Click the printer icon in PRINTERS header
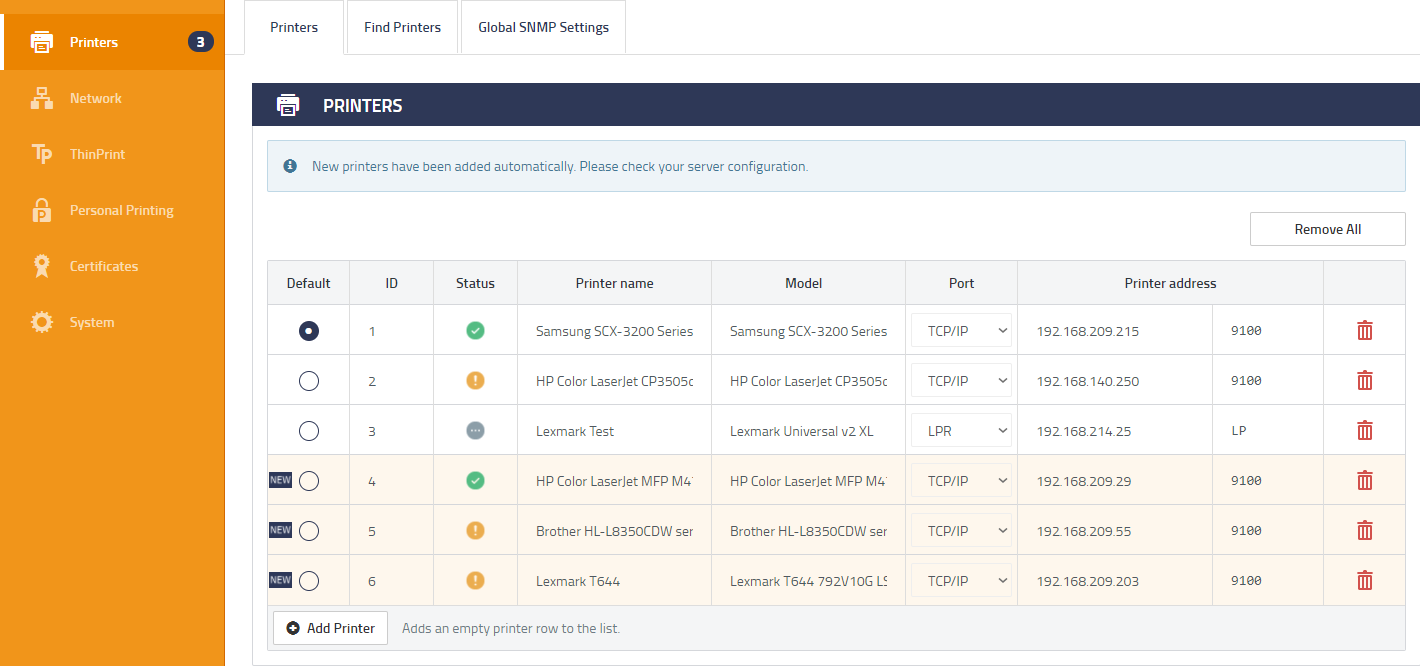This screenshot has height=666, width=1420. [288, 105]
